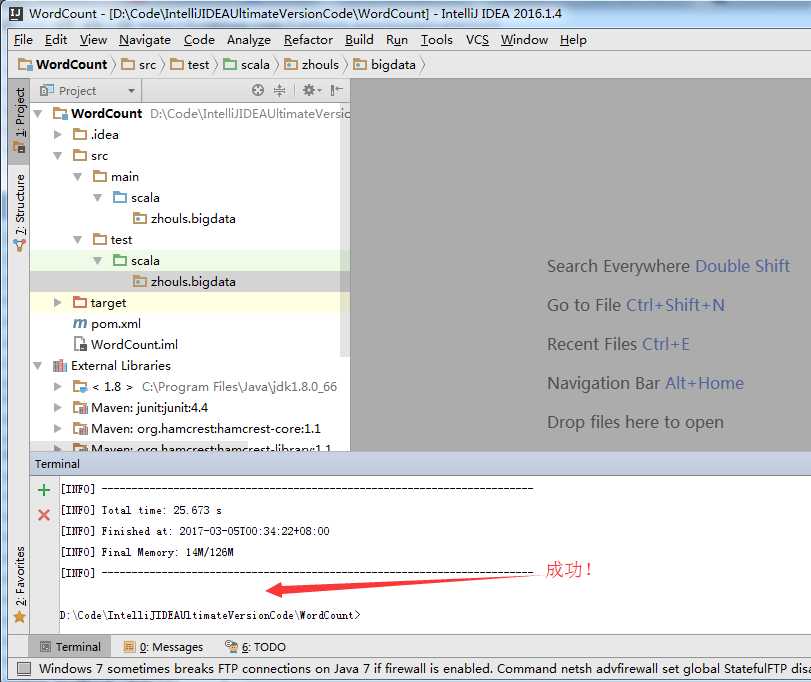Click test scala source folder icon
The height and width of the screenshot is (682, 811).
[x=120, y=260]
